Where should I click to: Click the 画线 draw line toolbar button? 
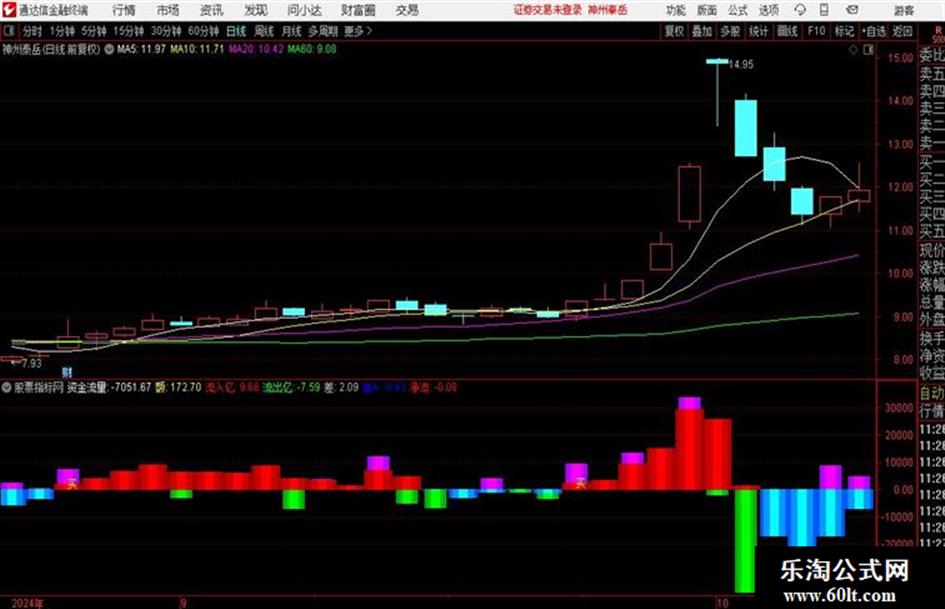(787, 31)
